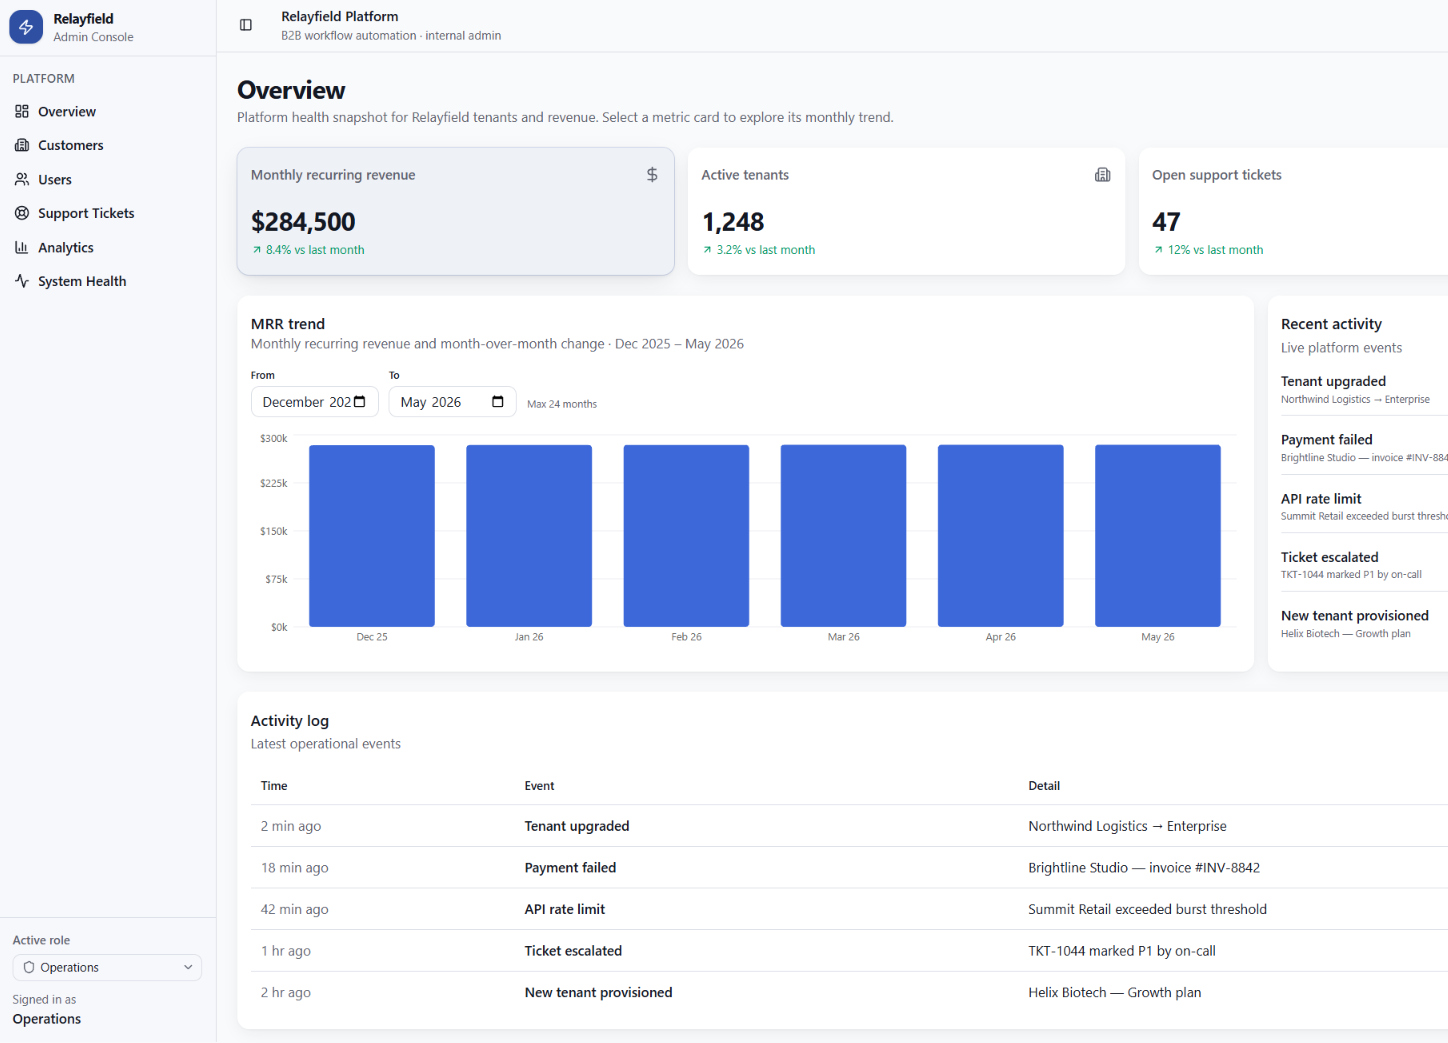Screen dimensions: 1448x1043
Task: Click the shield icon in Active role selector
Action: (x=29, y=967)
